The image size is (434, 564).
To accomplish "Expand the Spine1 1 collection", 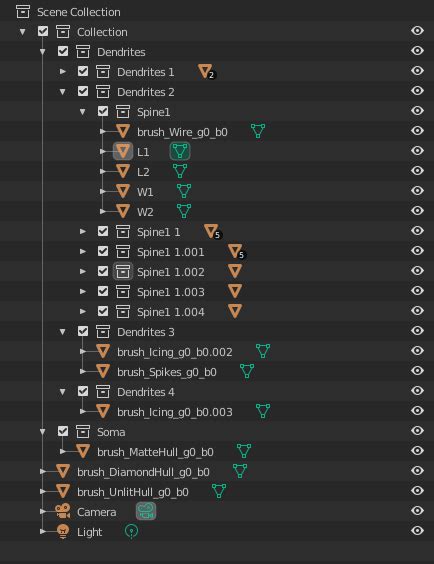I will coord(83,231).
